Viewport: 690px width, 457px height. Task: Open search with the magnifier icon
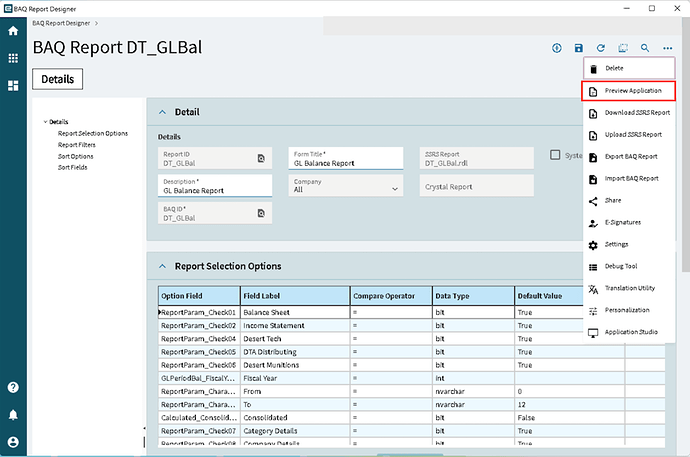645,48
